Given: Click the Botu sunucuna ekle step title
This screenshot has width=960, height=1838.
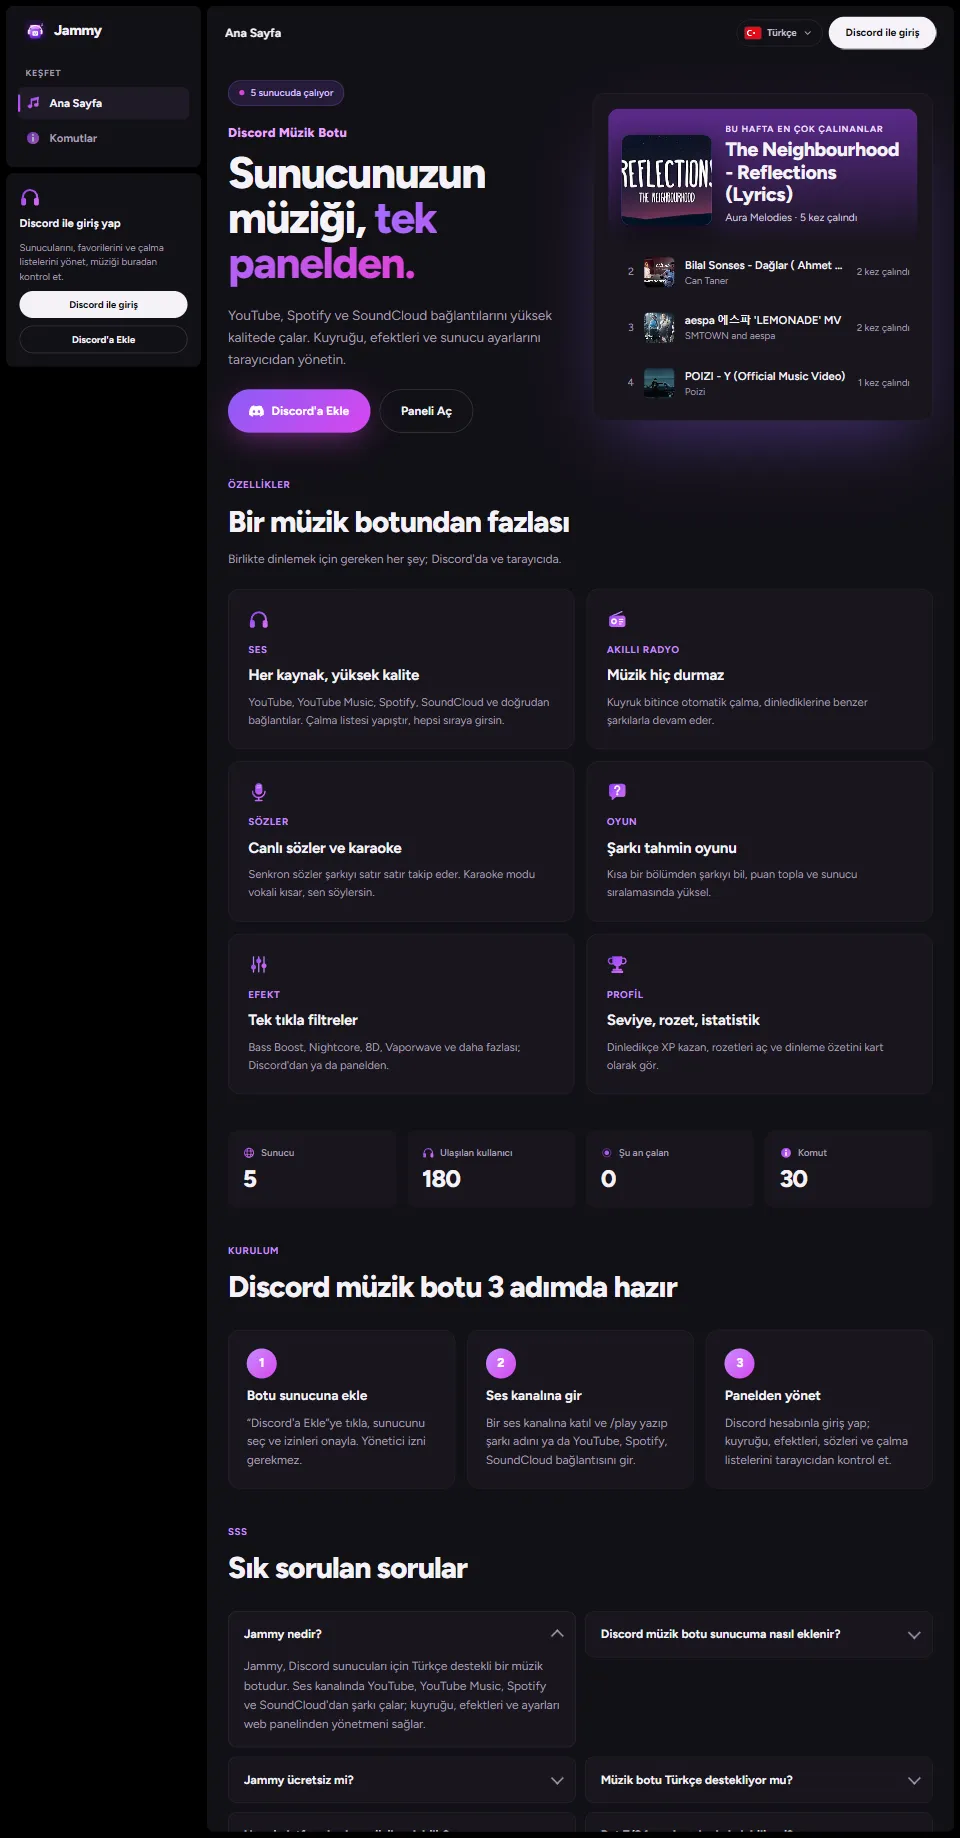Looking at the screenshot, I should point(307,1395).
